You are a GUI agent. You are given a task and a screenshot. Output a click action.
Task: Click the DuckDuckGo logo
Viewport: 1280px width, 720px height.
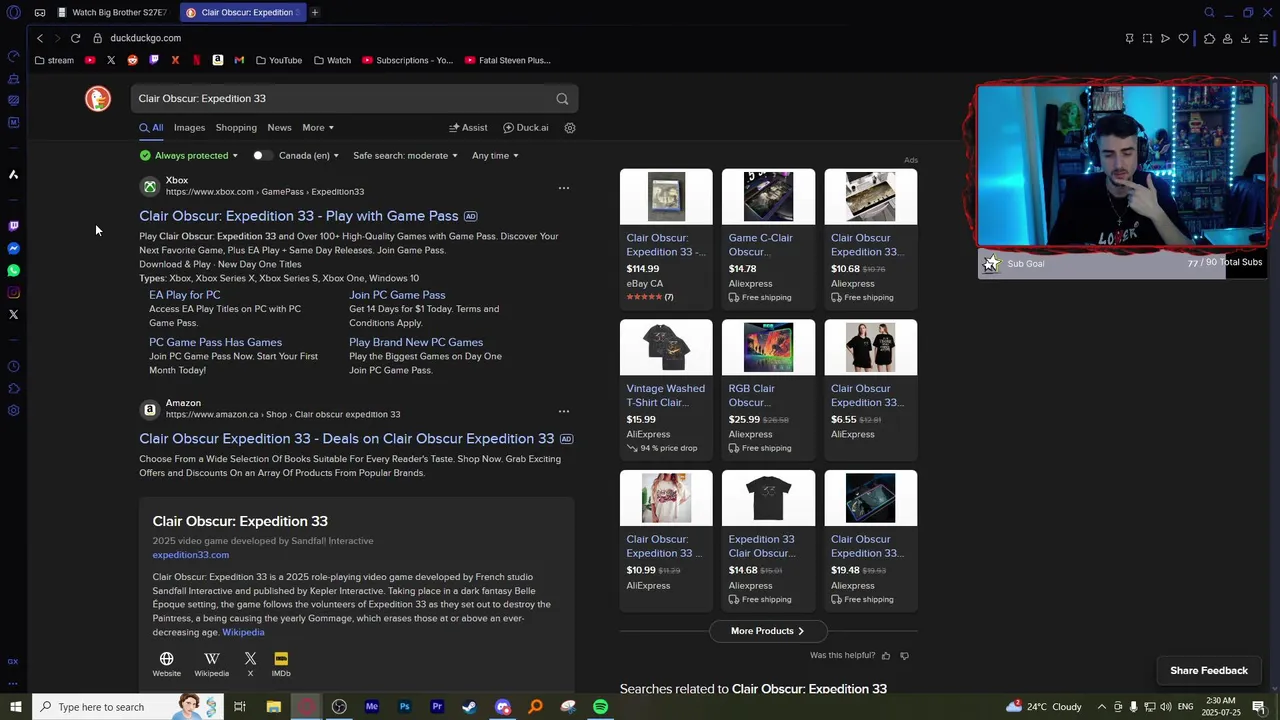coord(98,98)
